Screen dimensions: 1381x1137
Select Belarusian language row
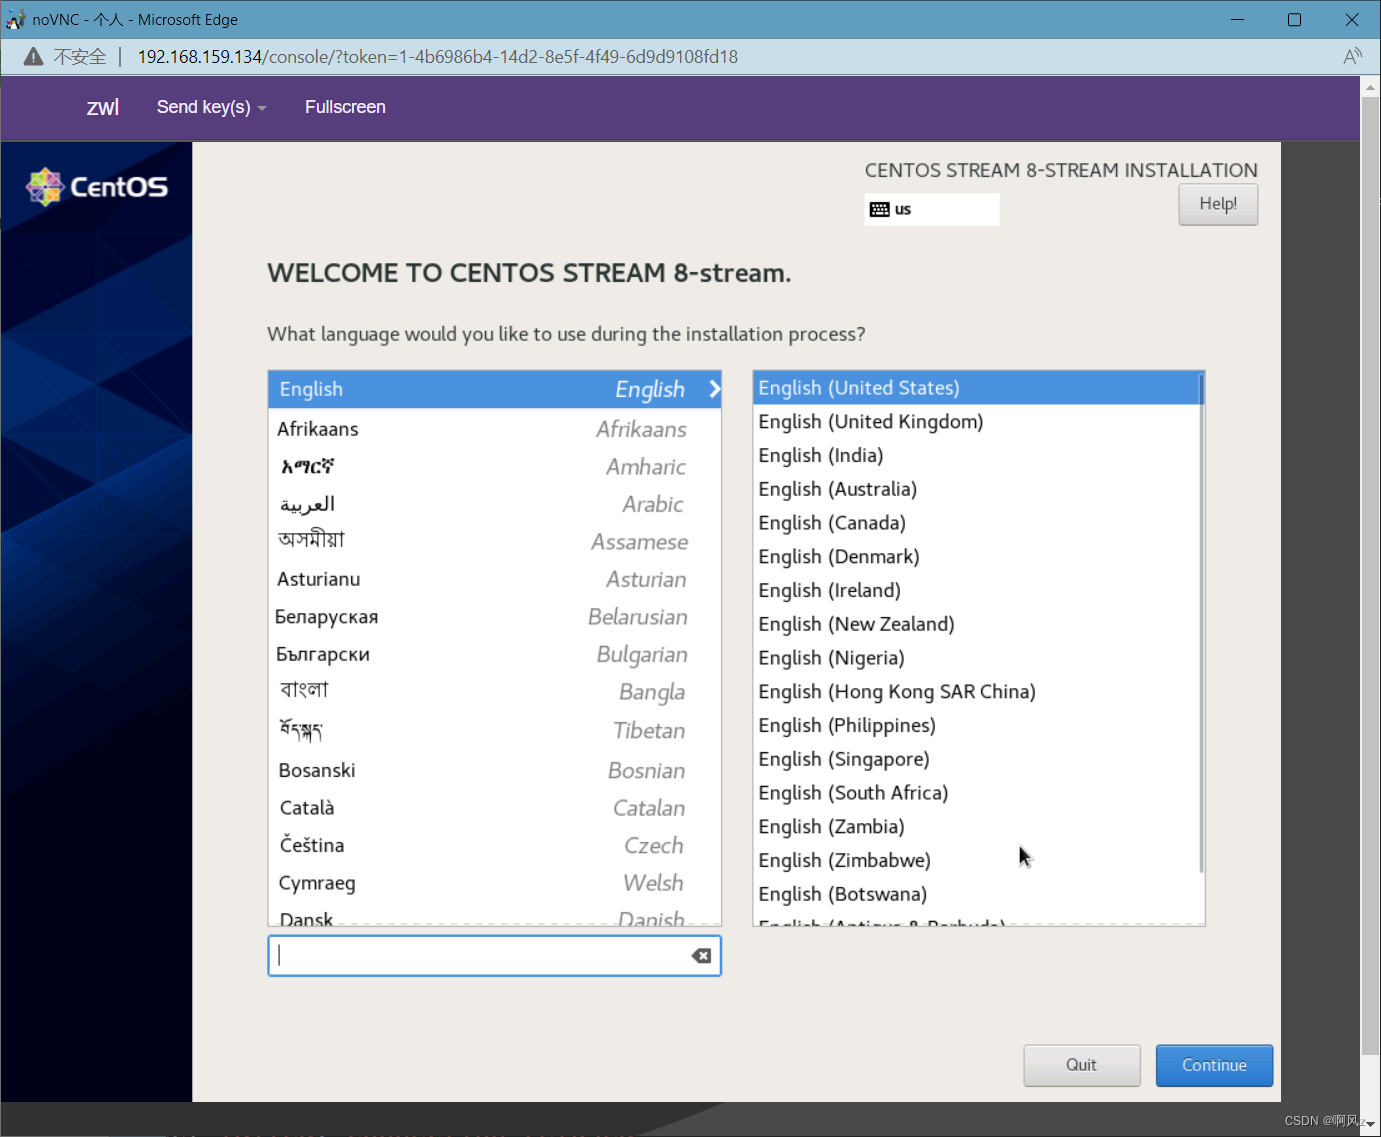[x=495, y=617]
